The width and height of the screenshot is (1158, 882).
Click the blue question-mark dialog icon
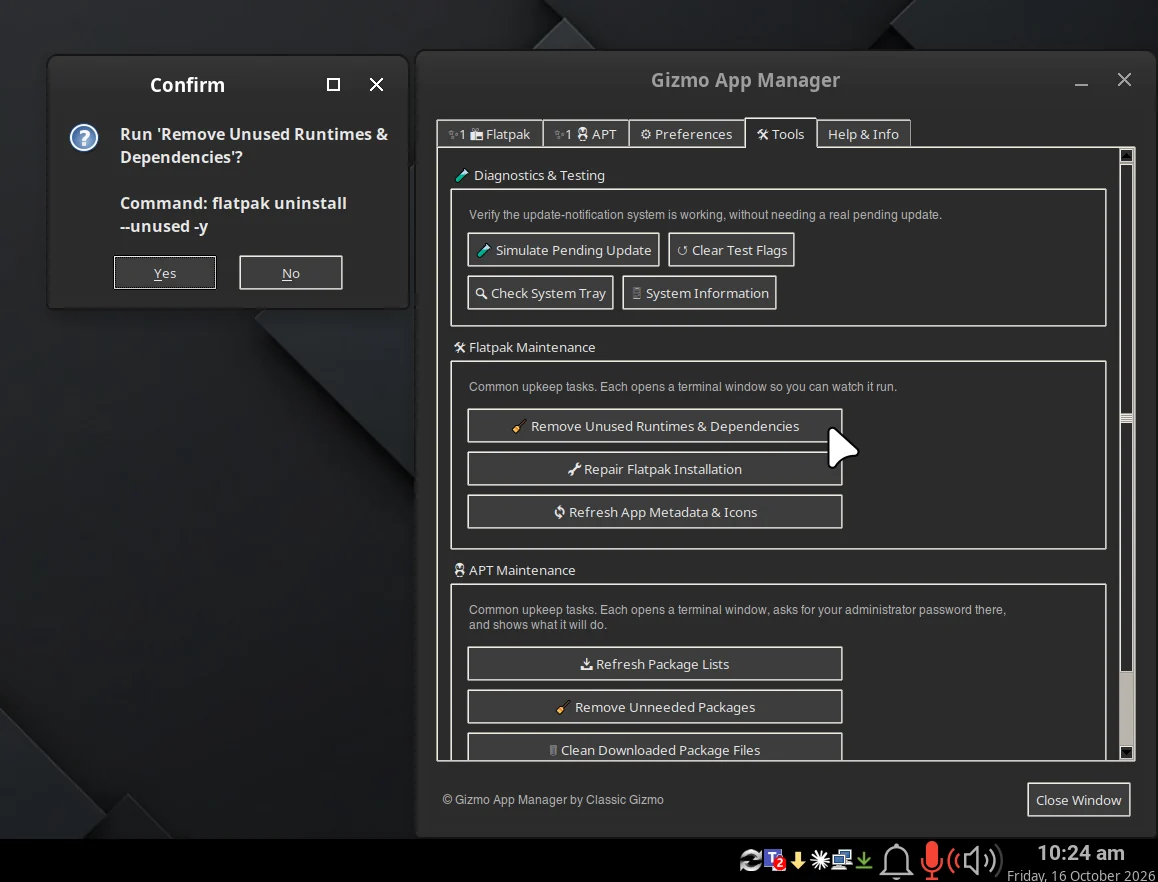[x=84, y=137]
